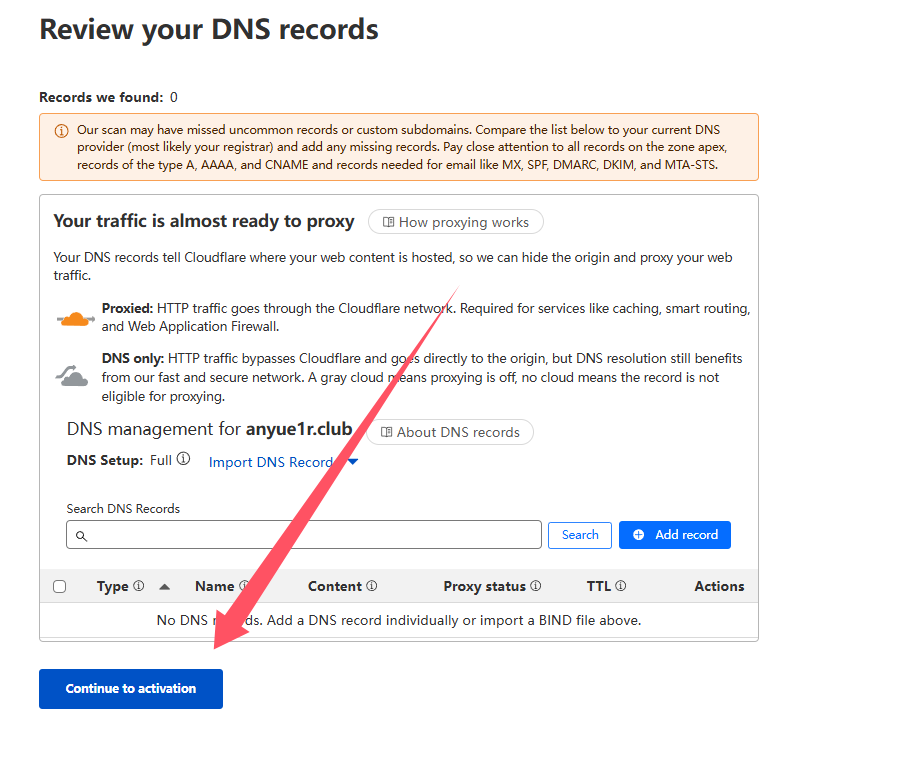Click the Actions column header
The width and height of the screenshot is (904, 772).
(719, 586)
